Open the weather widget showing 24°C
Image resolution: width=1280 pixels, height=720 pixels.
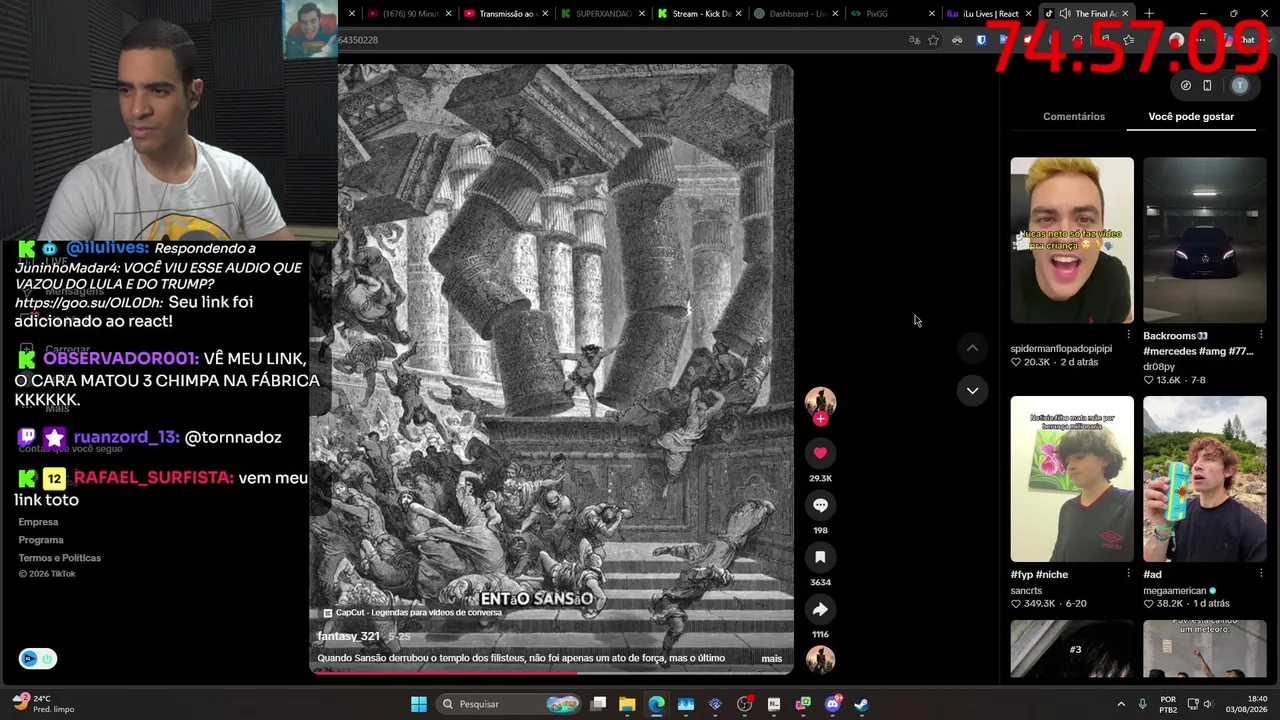[x=44, y=704]
